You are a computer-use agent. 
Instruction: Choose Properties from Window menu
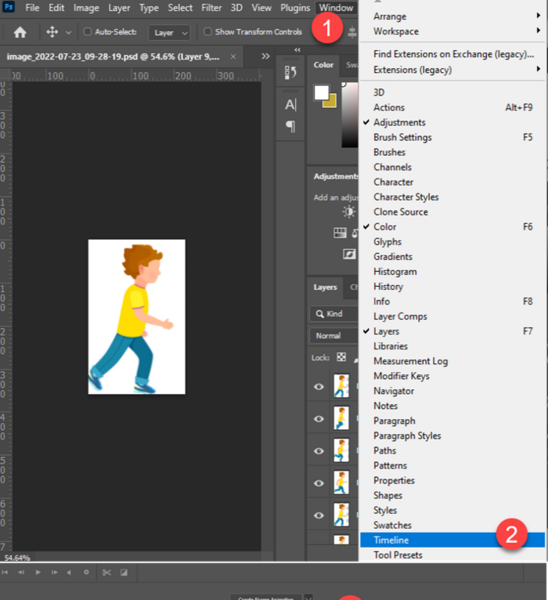[x=452, y=480]
